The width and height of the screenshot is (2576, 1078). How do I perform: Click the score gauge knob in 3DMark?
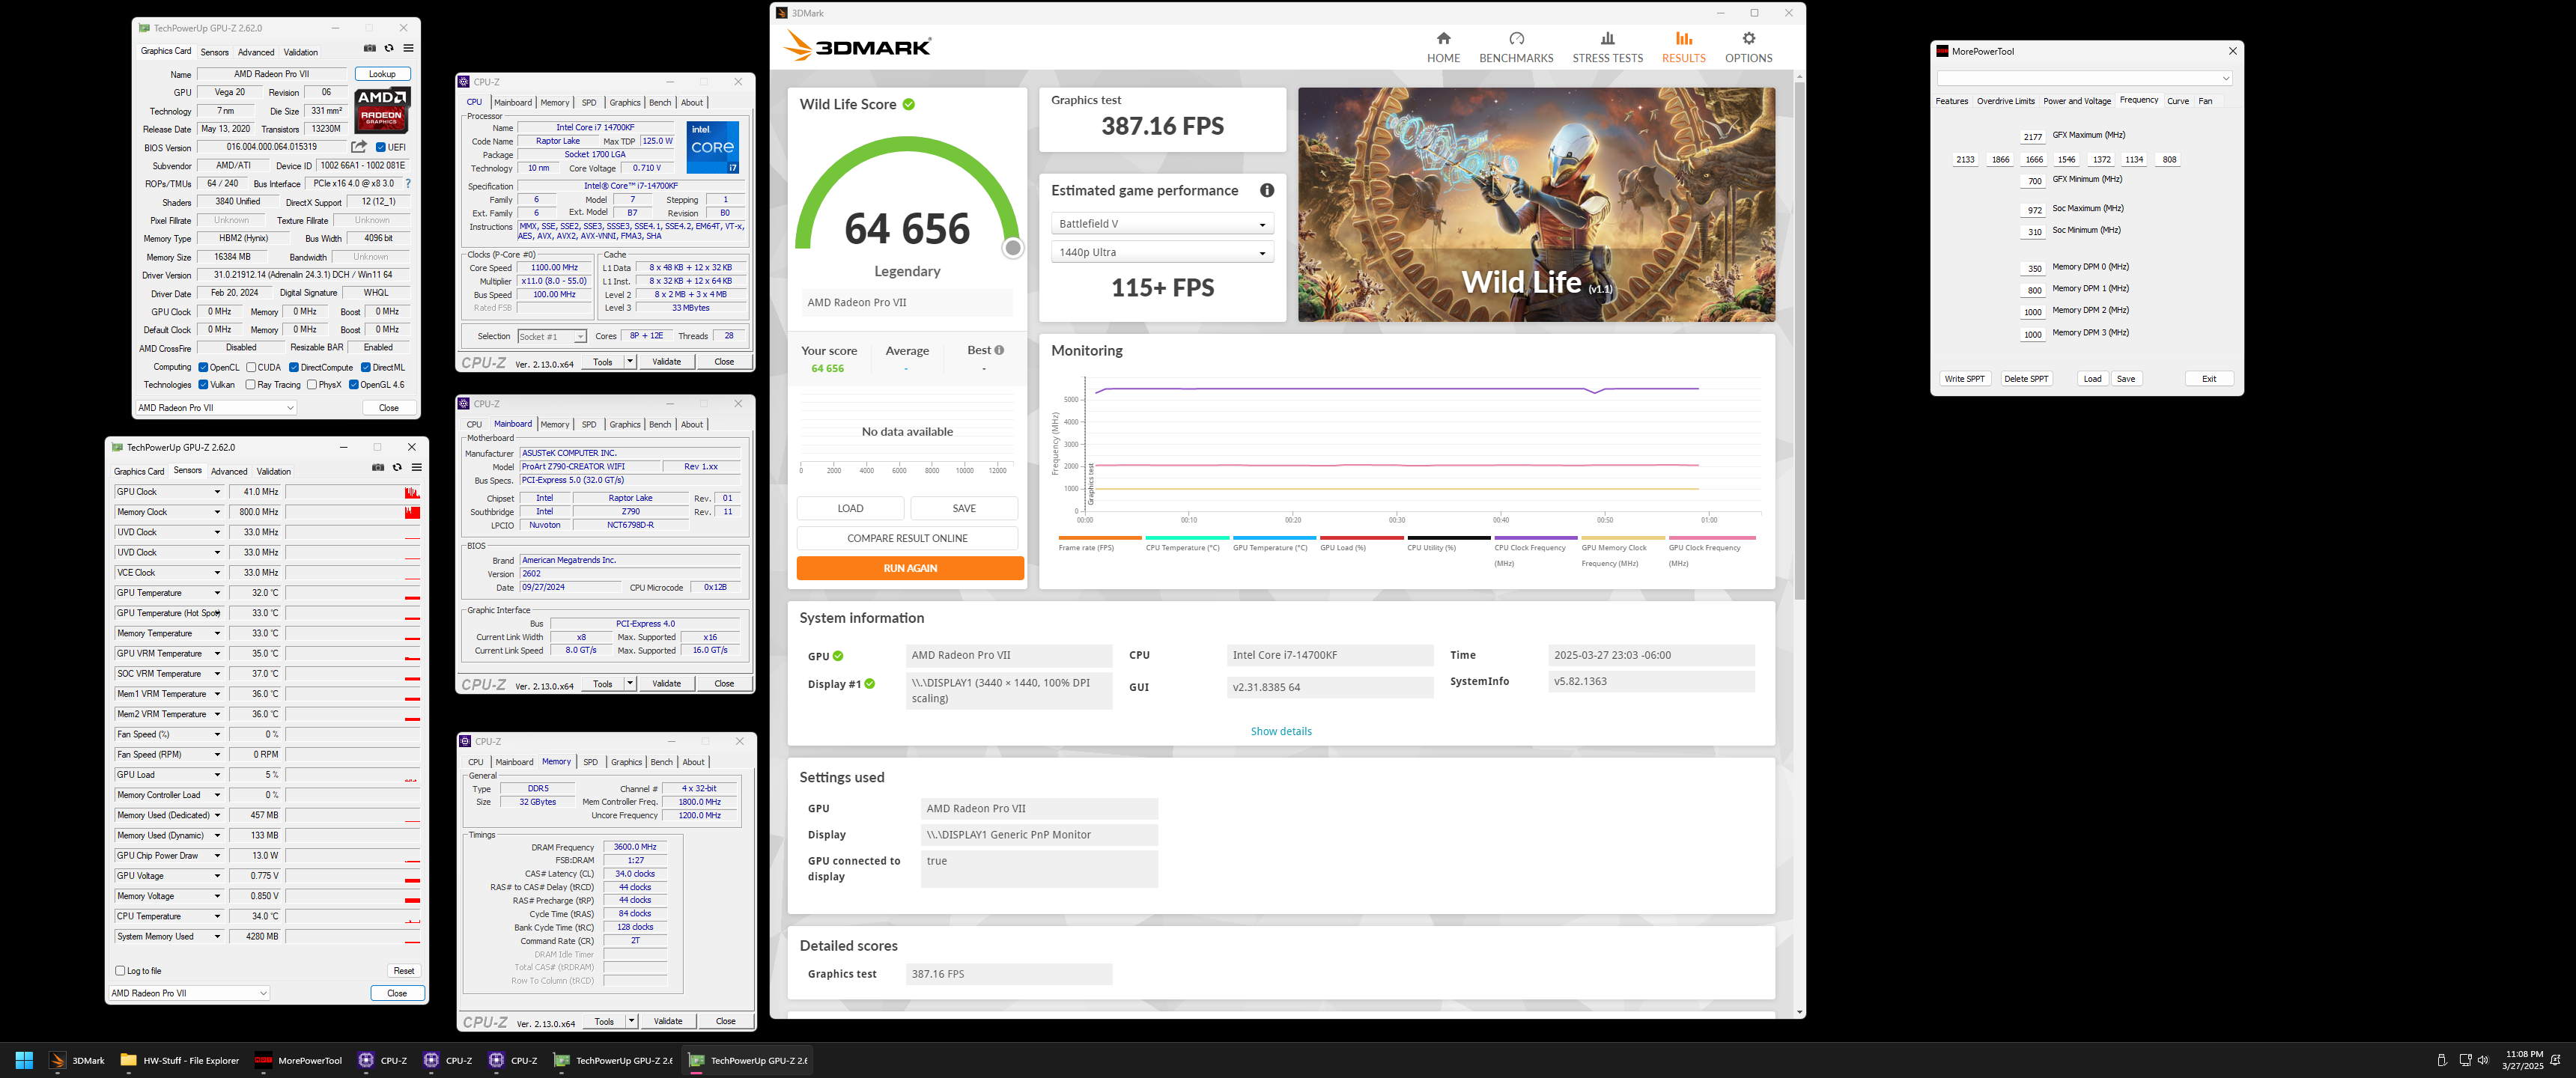[x=1012, y=248]
